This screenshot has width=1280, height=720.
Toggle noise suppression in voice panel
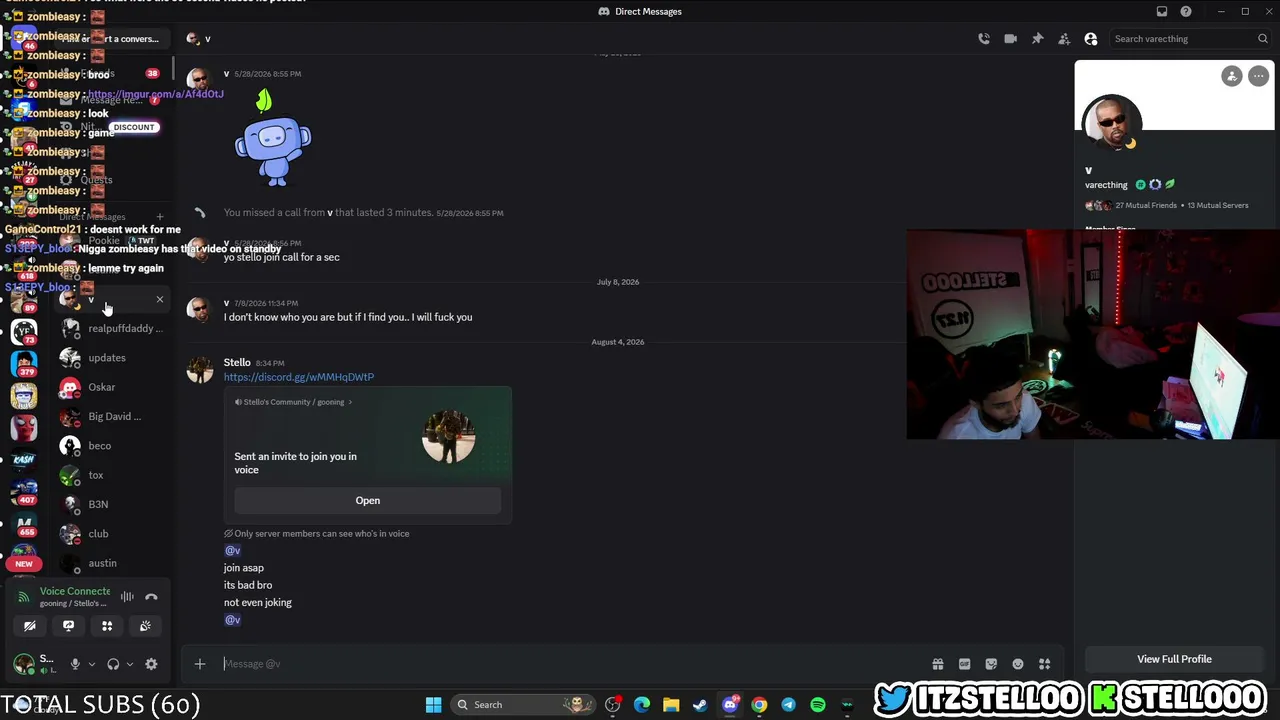[127, 597]
